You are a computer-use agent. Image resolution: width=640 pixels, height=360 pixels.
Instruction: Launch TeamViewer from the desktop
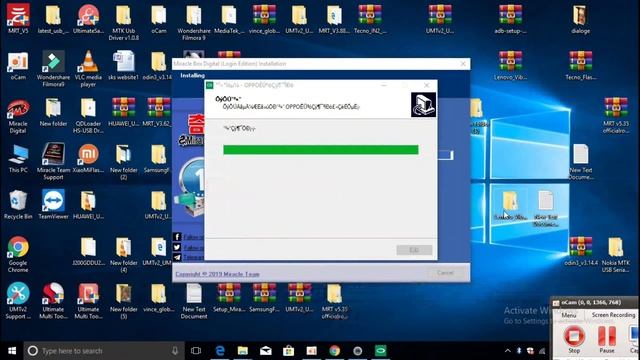click(x=53, y=205)
